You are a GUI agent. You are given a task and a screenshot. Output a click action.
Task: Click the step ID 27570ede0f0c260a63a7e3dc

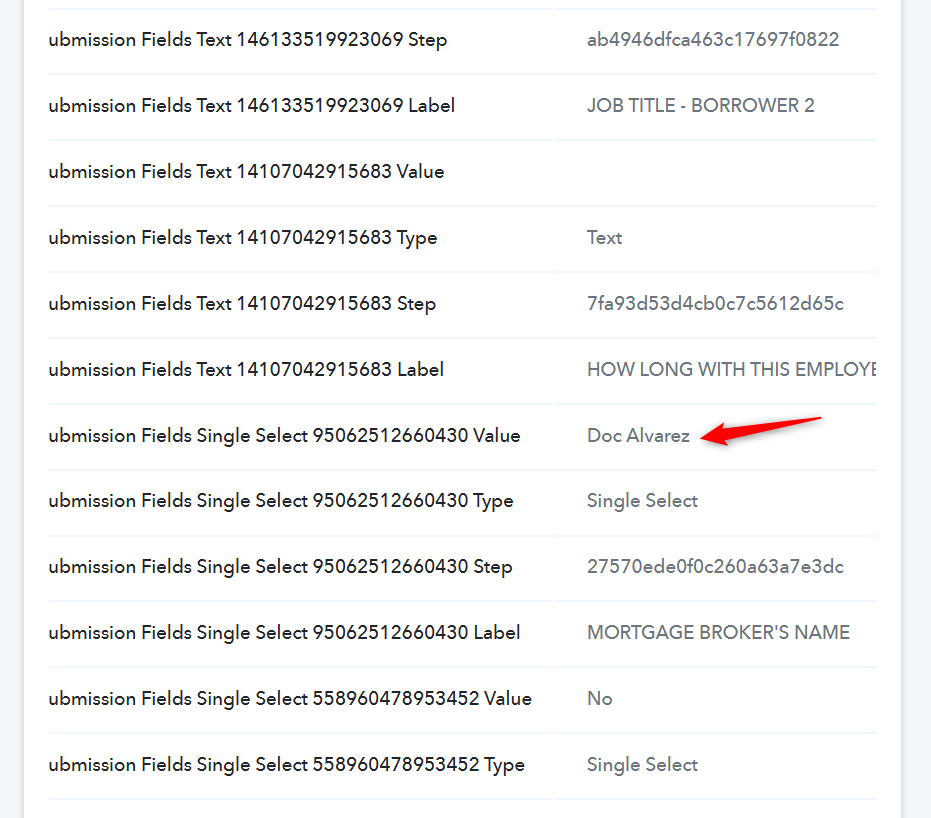point(715,566)
